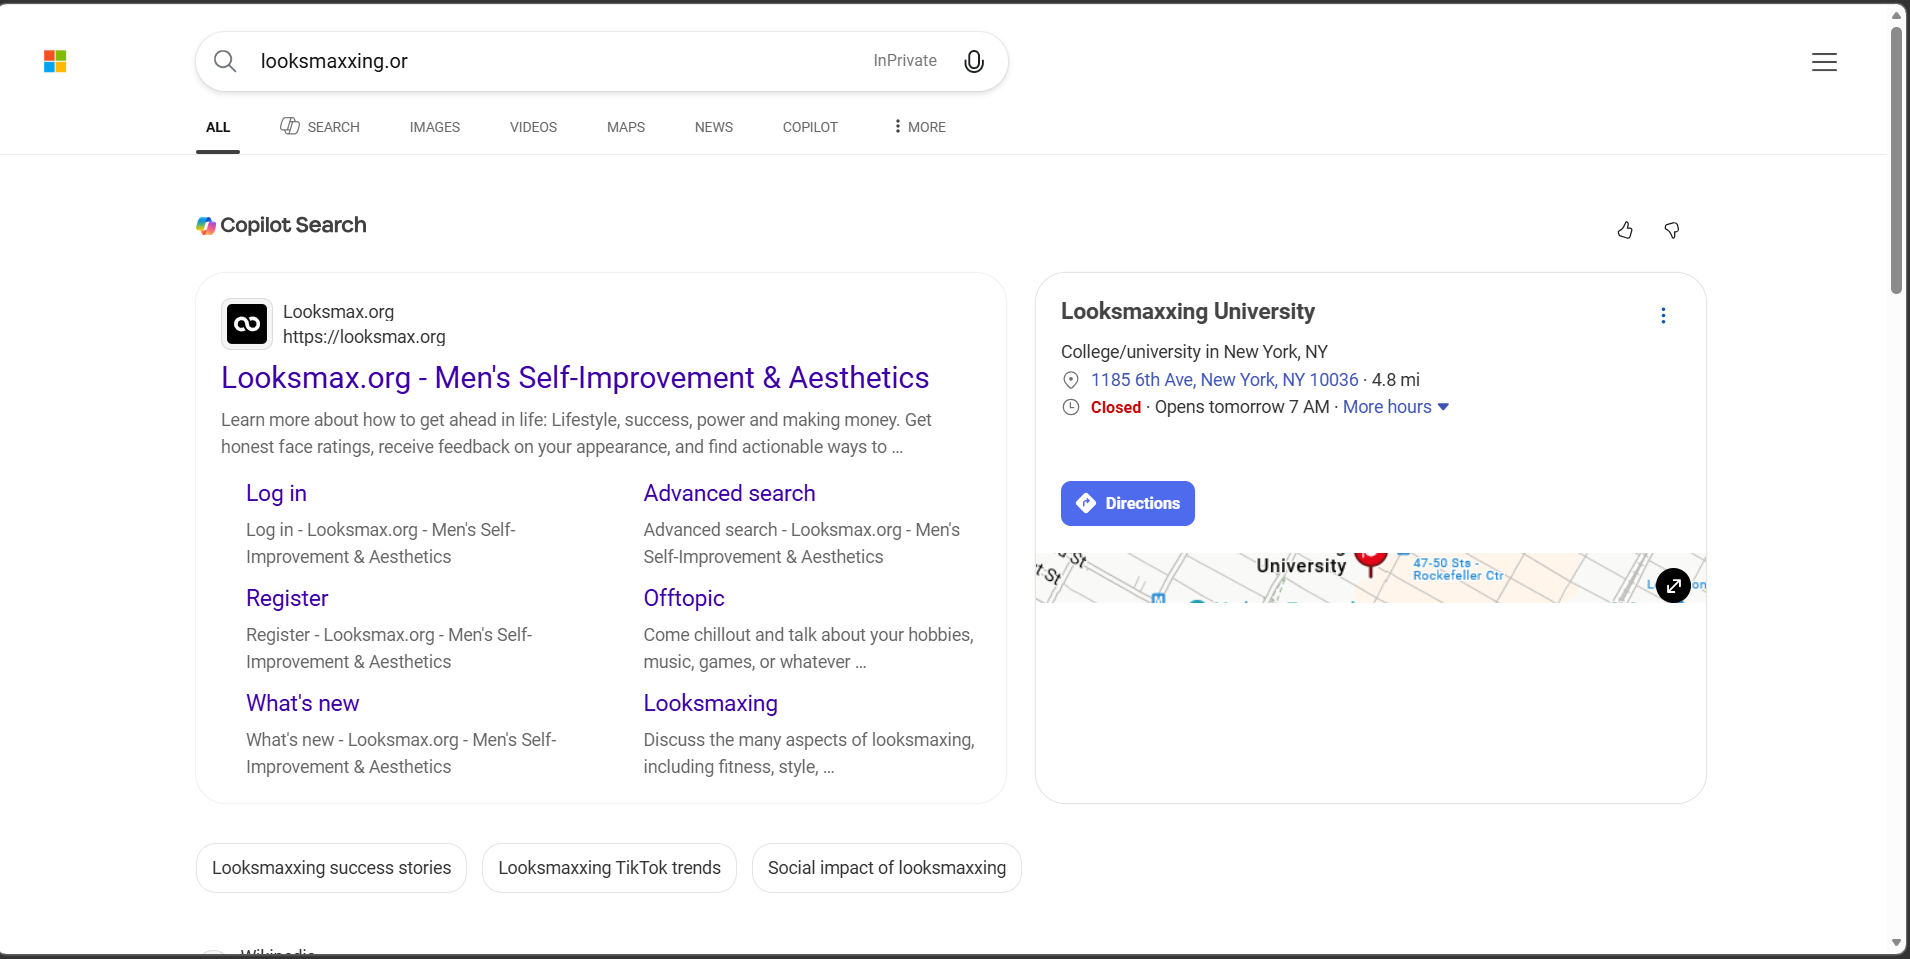Open the Looksmaxing forum sitelink
The height and width of the screenshot is (959, 1910).
pos(711,703)
